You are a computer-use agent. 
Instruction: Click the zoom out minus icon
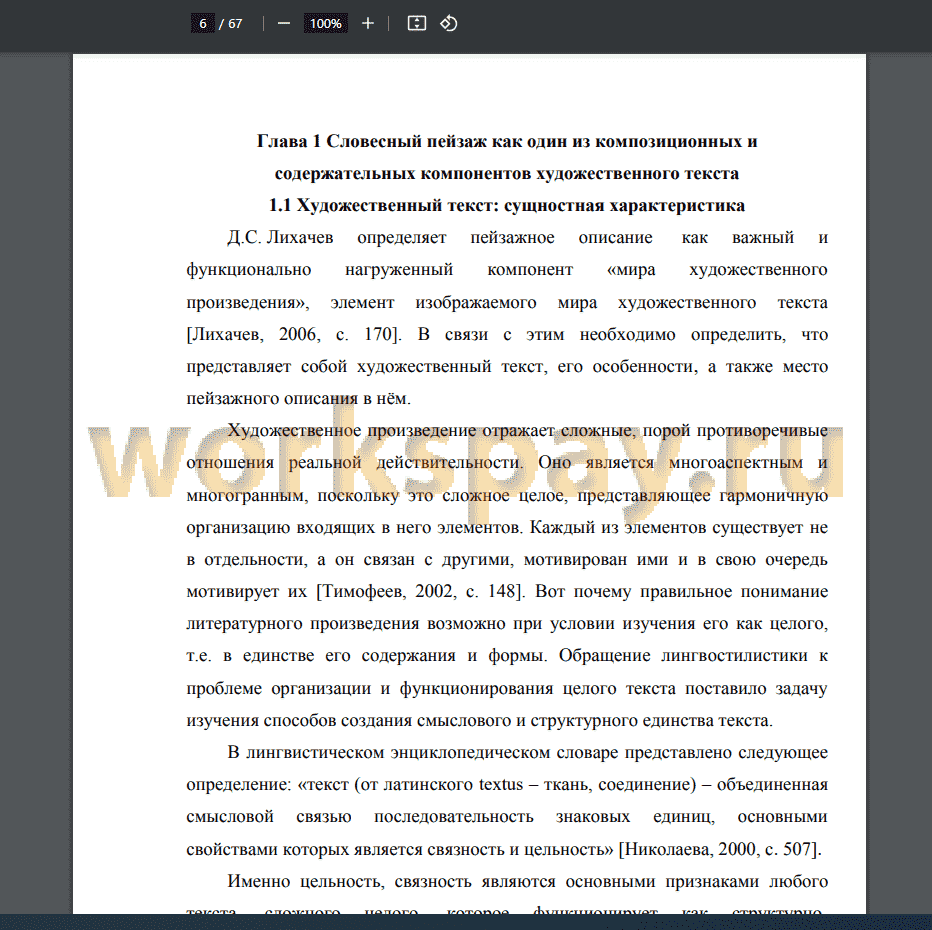[284, 24]
